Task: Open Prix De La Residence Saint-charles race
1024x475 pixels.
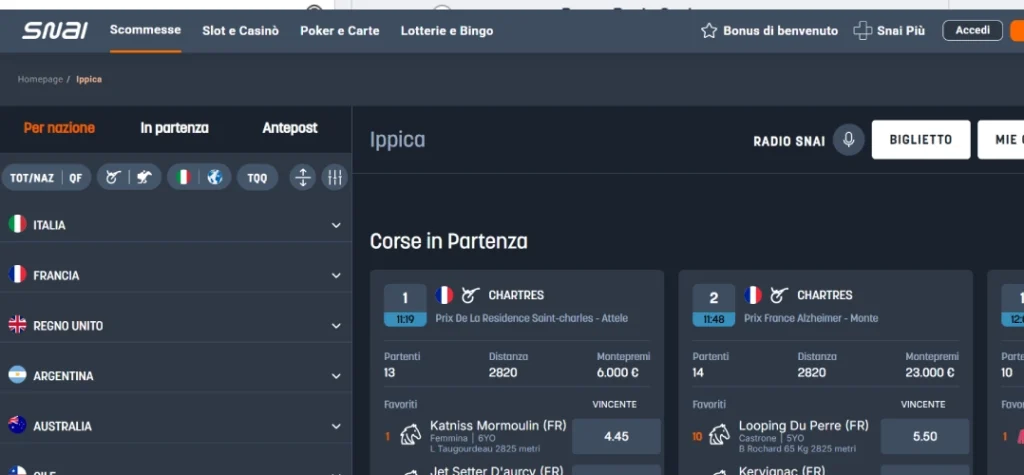Action: tap(532, 318)
